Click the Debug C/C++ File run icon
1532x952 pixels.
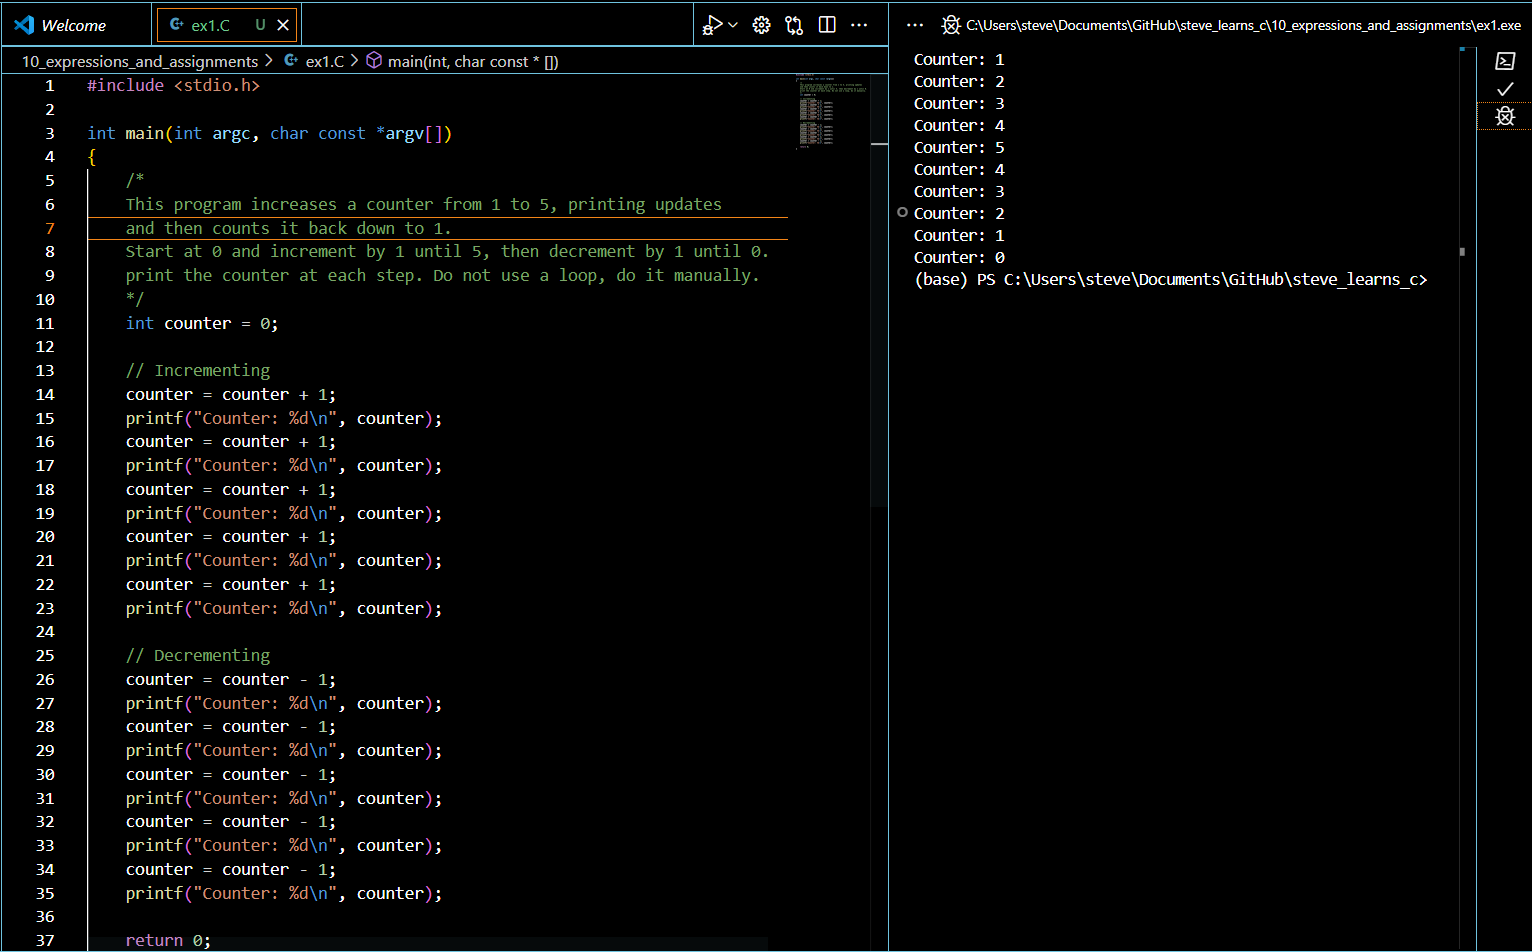pos(712,25)
